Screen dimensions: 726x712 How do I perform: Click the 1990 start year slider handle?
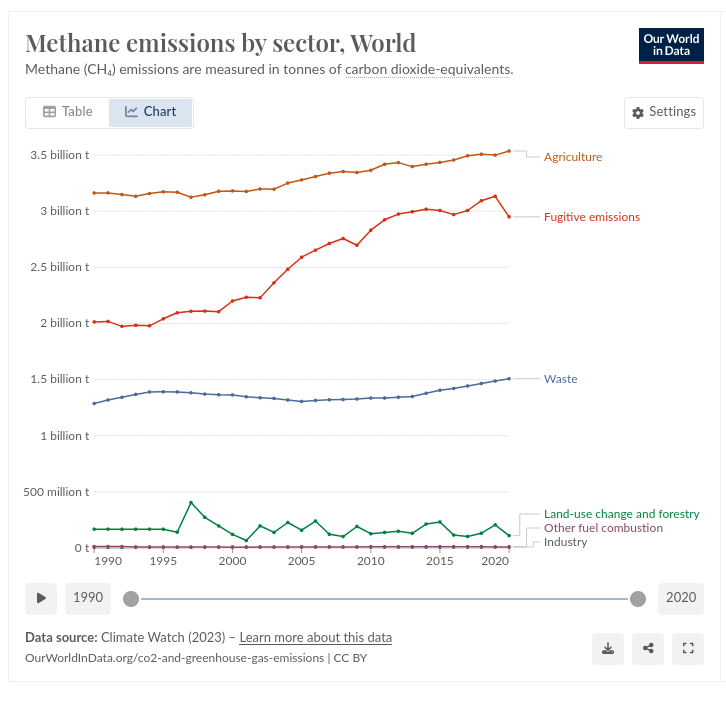coord(130,598)
